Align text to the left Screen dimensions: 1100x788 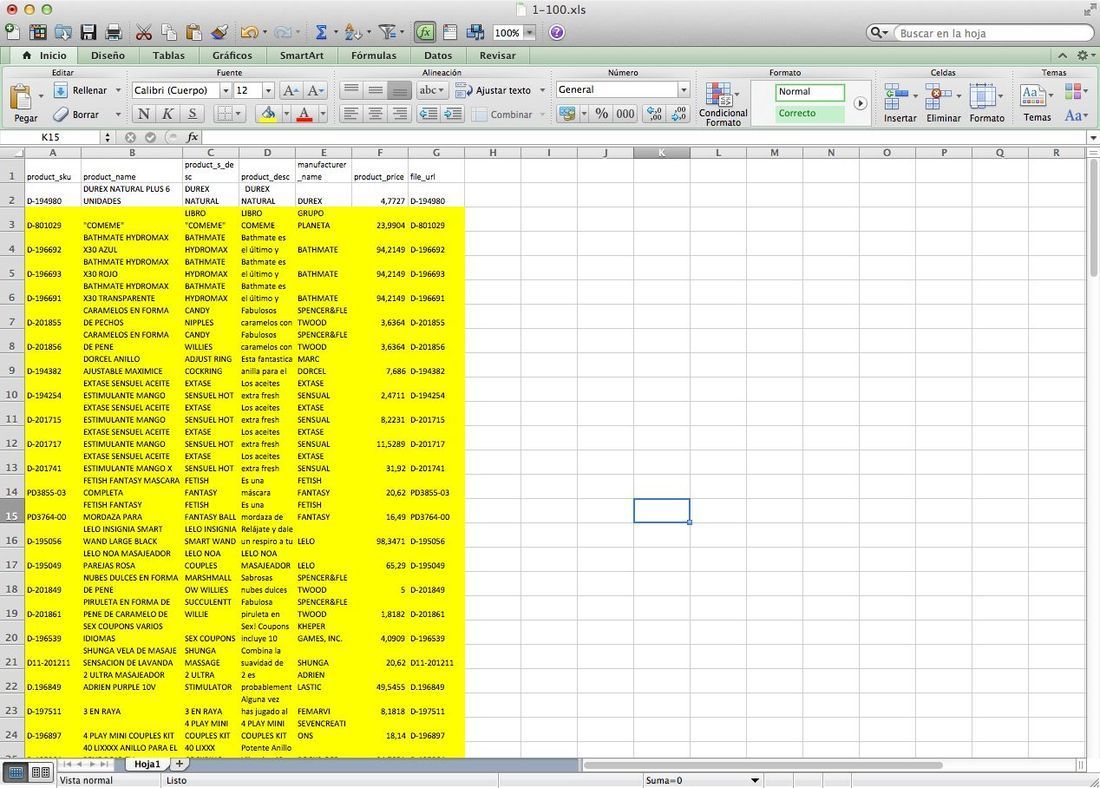(351, 114)
